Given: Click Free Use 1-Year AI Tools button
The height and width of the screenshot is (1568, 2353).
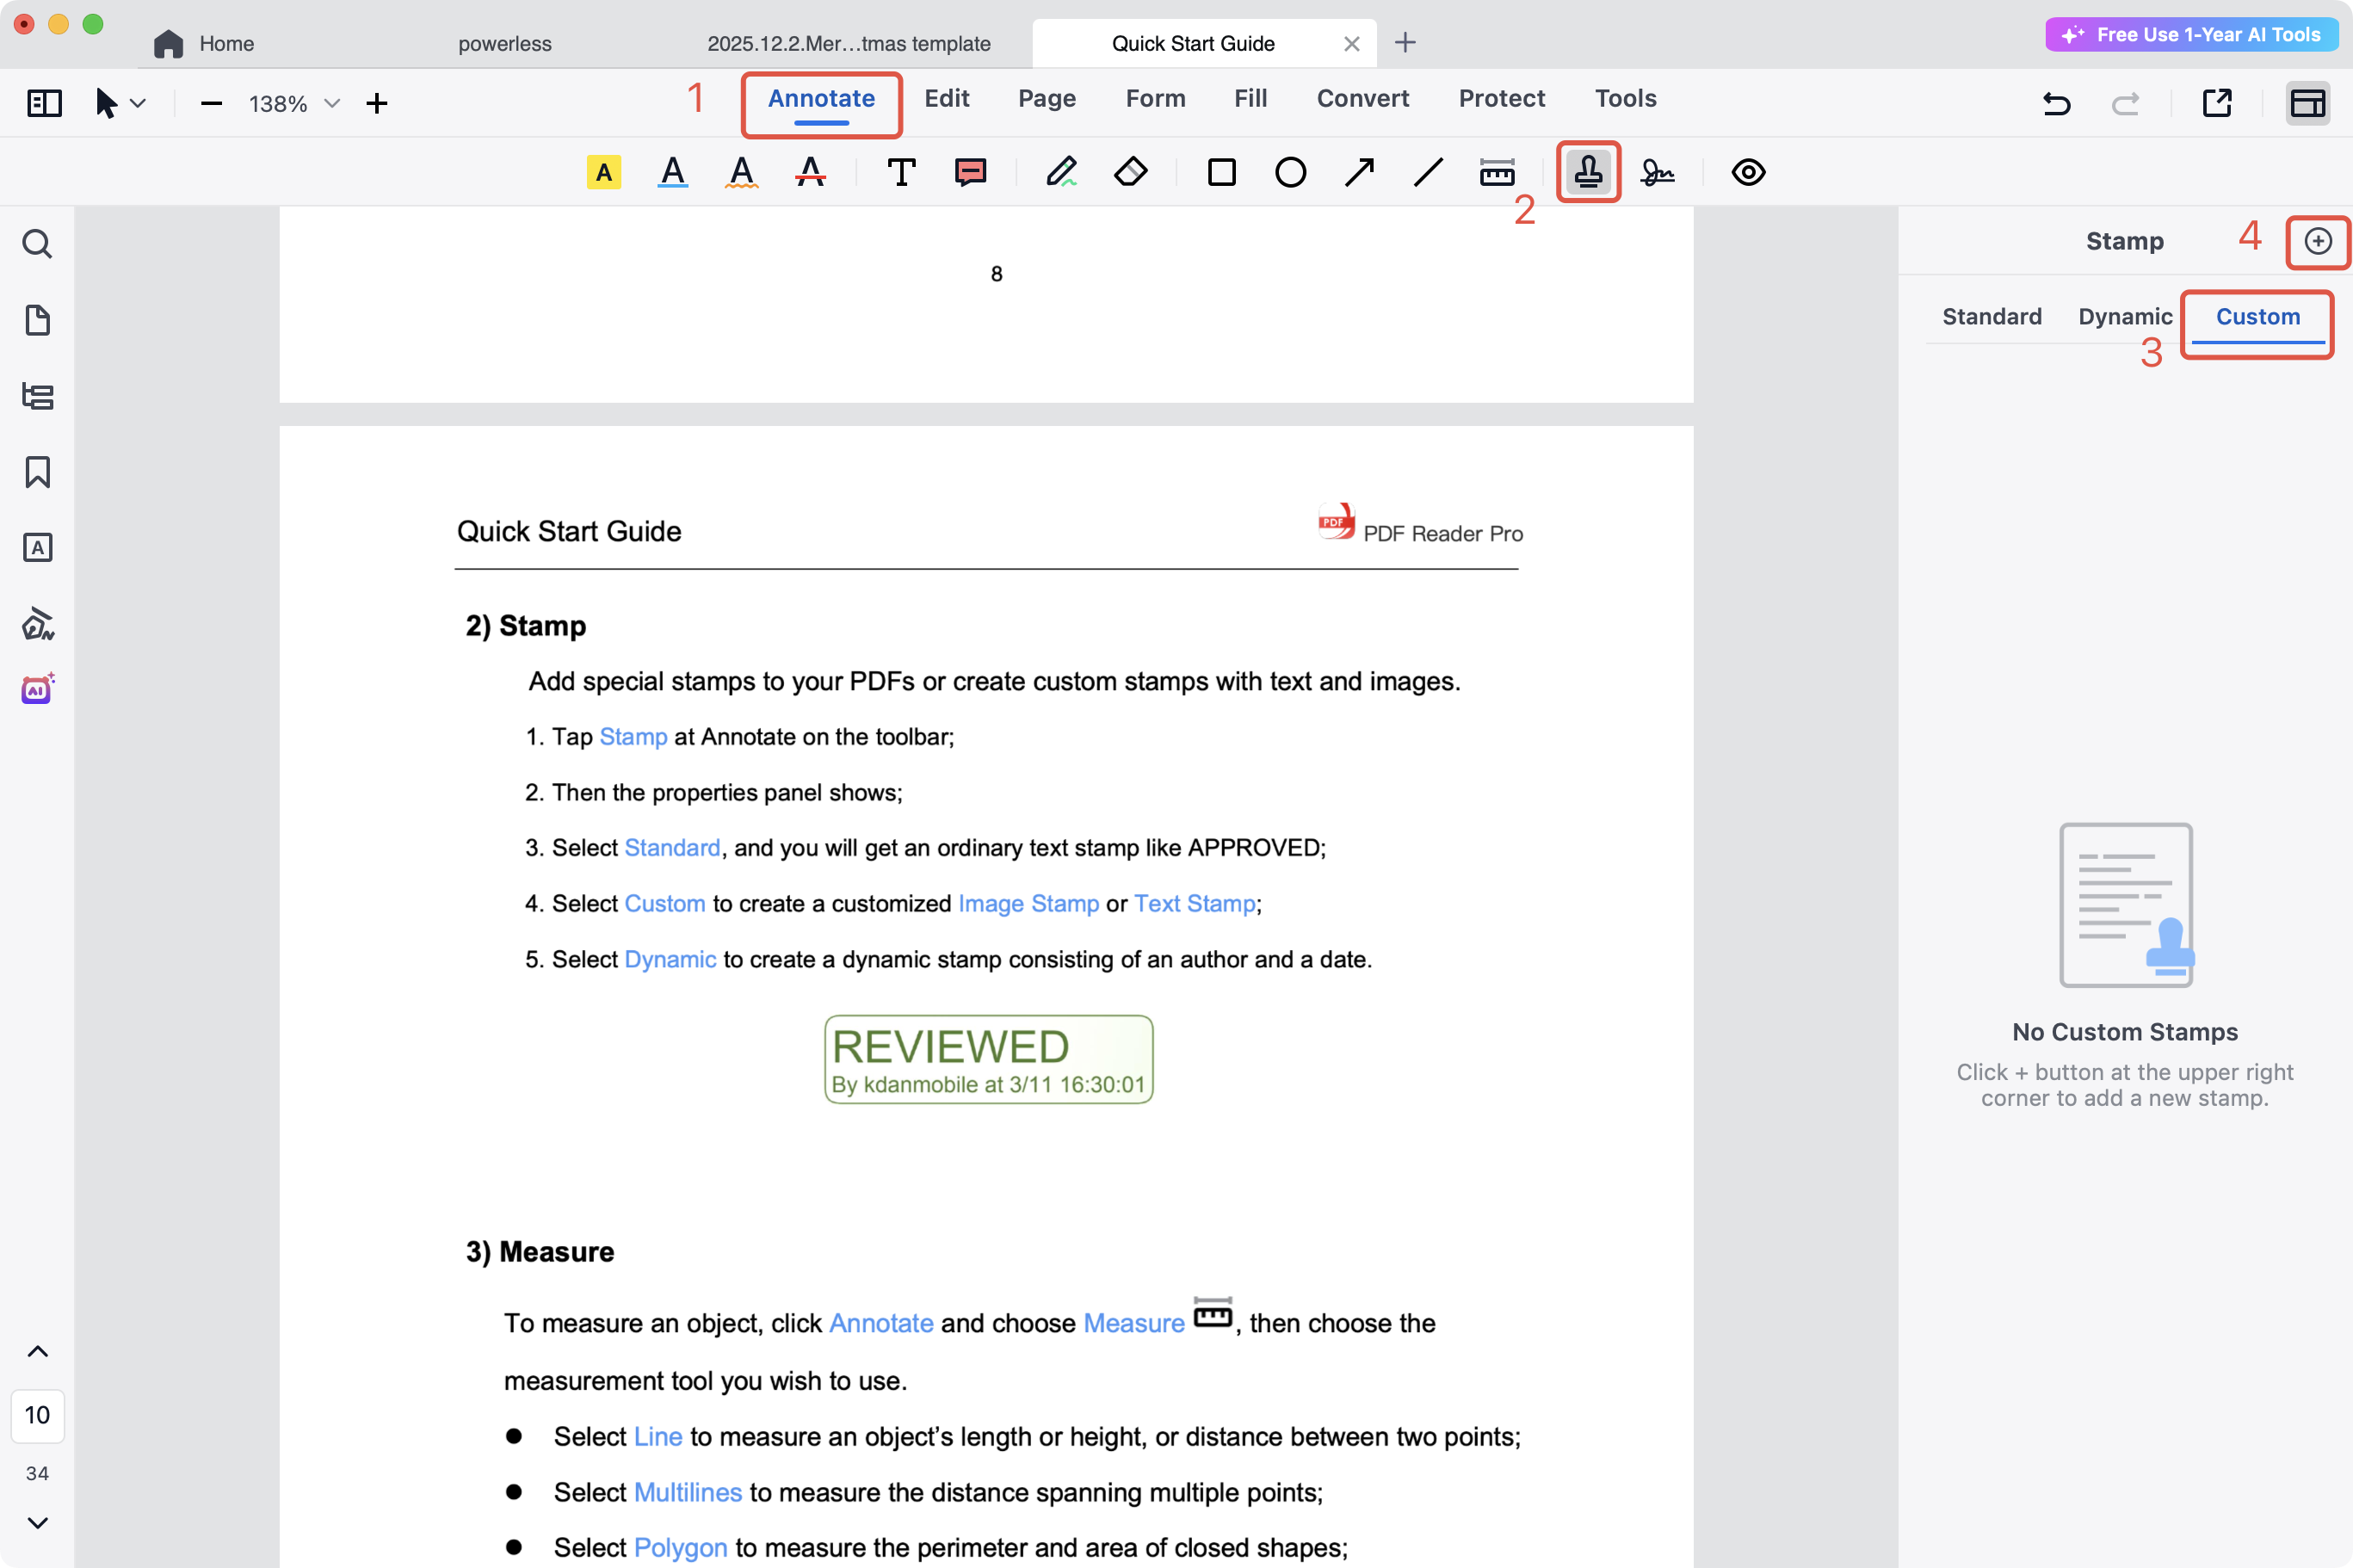Looking at the screenshot, I should coord(2191,35).
